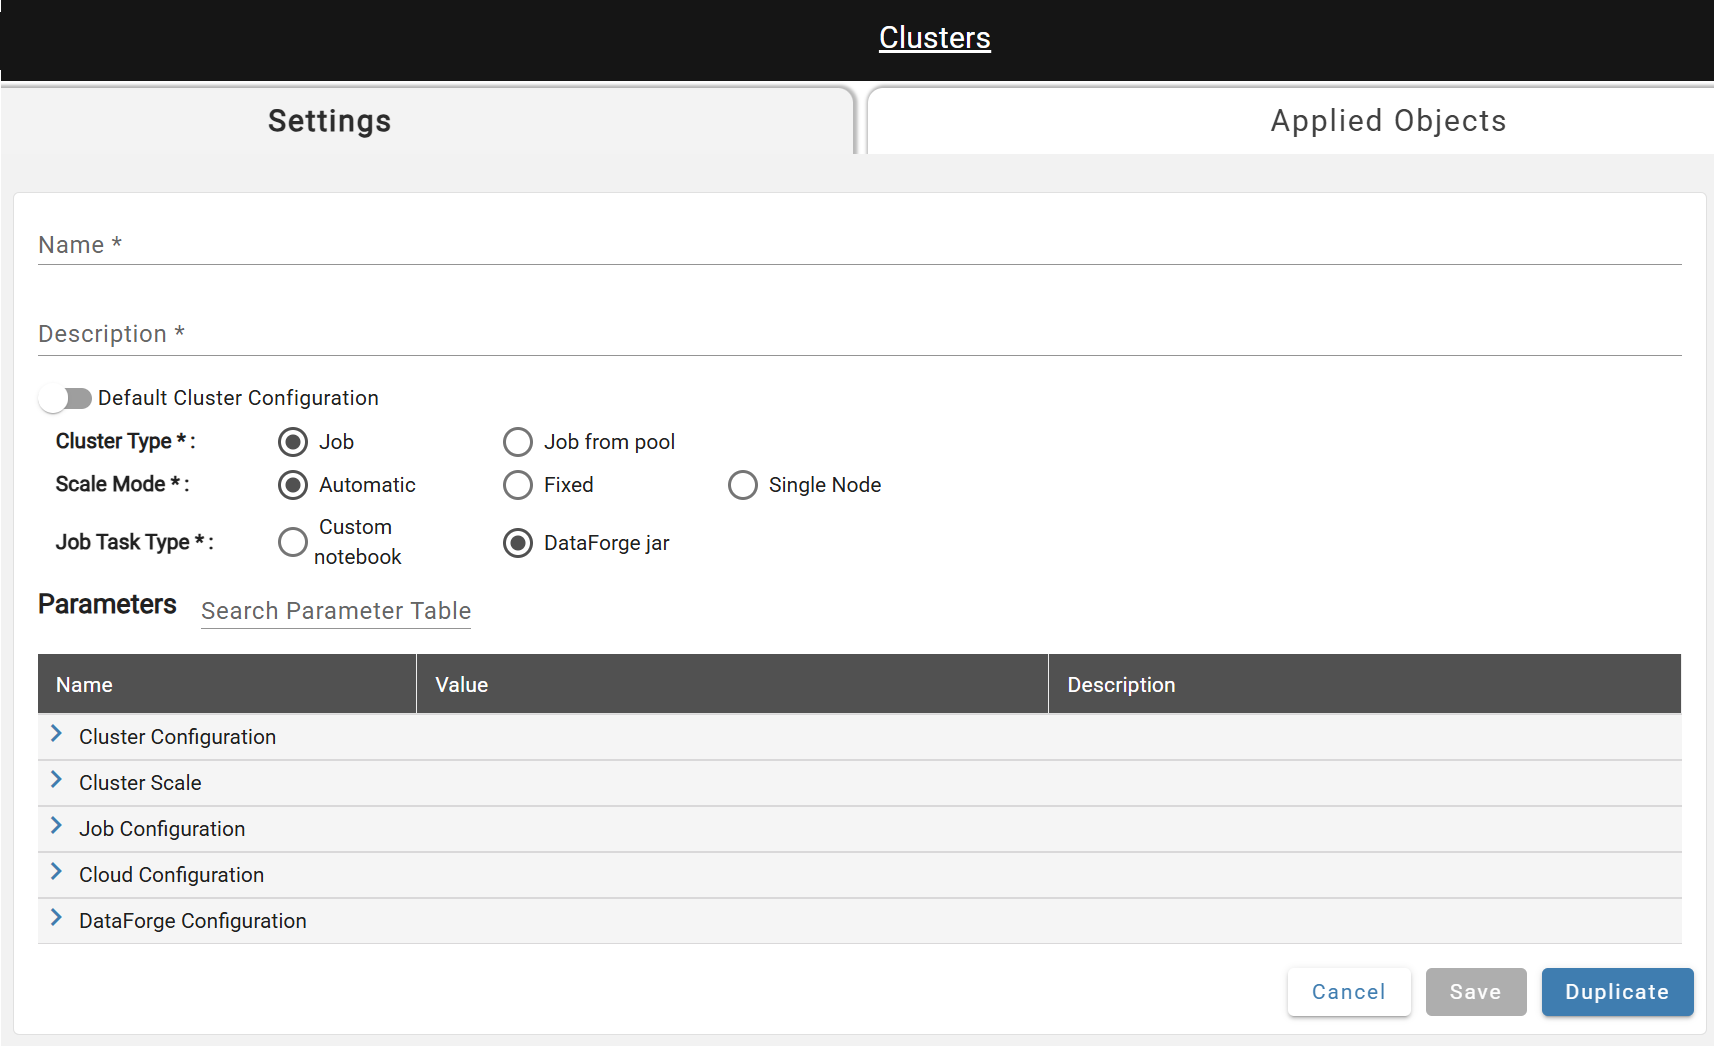Expand the Job Configuration row chevron
This screenshot has height=1046, width=1714.
(x=56, y=826)
